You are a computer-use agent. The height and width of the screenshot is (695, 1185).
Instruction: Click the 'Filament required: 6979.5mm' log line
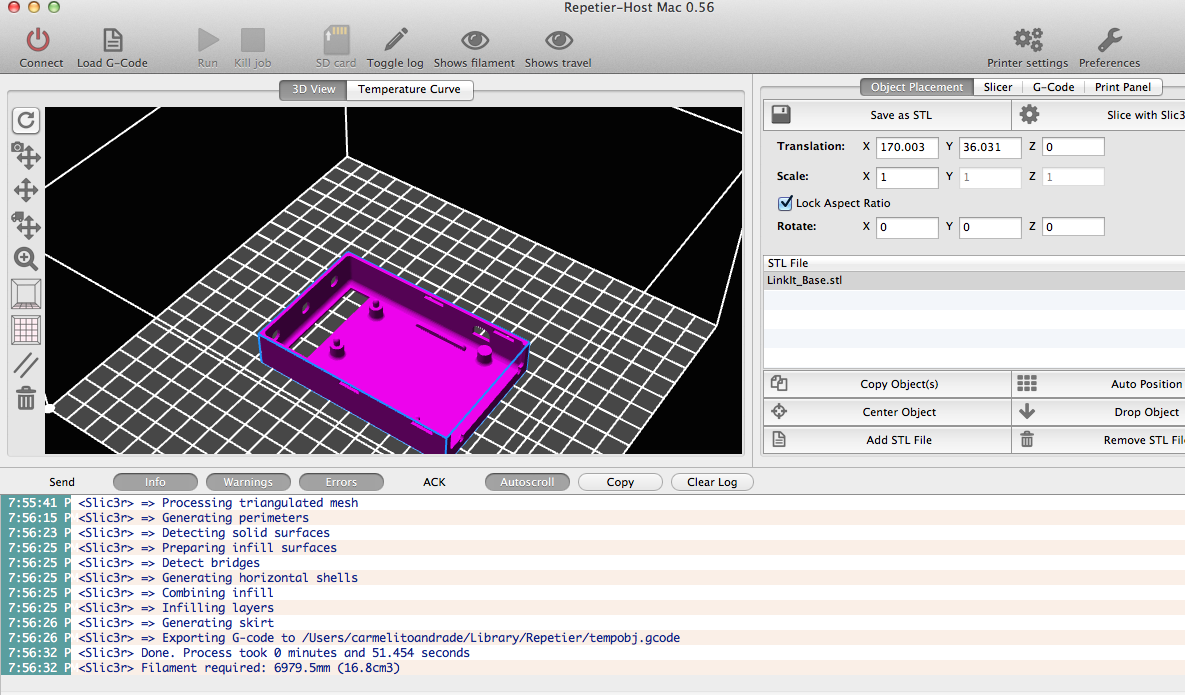pyautogui.click(x=270, y=668)
